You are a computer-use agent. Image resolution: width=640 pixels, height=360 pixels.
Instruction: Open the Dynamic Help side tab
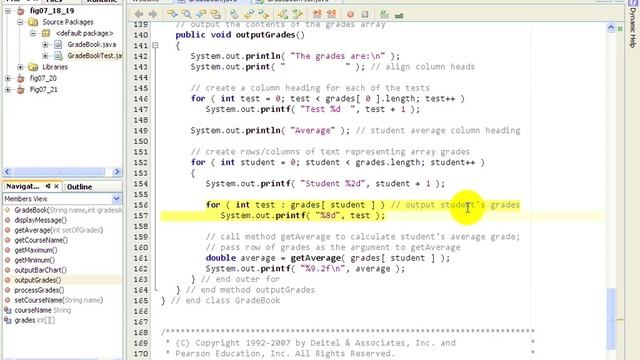click(x=632, y=27)
